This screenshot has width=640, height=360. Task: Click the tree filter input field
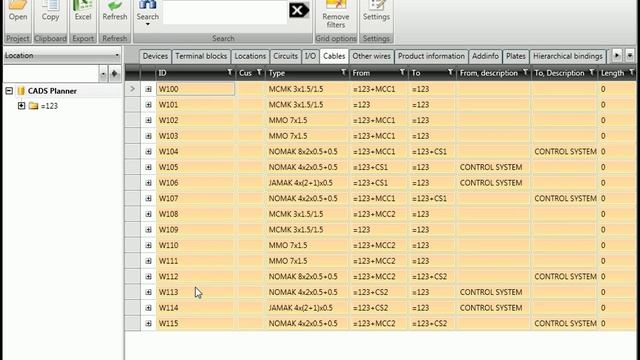pos(51,74)
